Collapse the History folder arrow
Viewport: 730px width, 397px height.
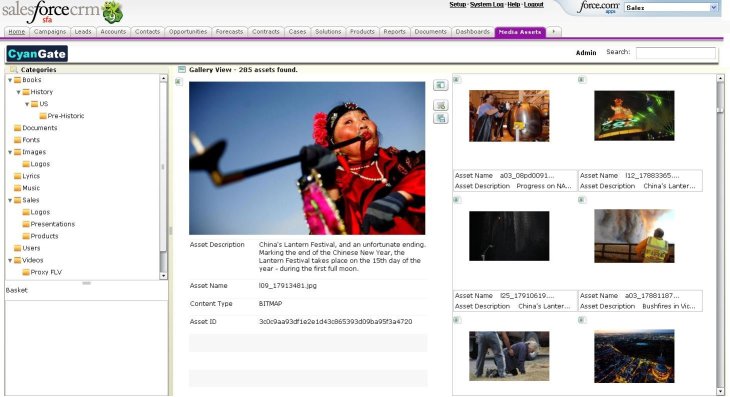(x=19, y=92)
